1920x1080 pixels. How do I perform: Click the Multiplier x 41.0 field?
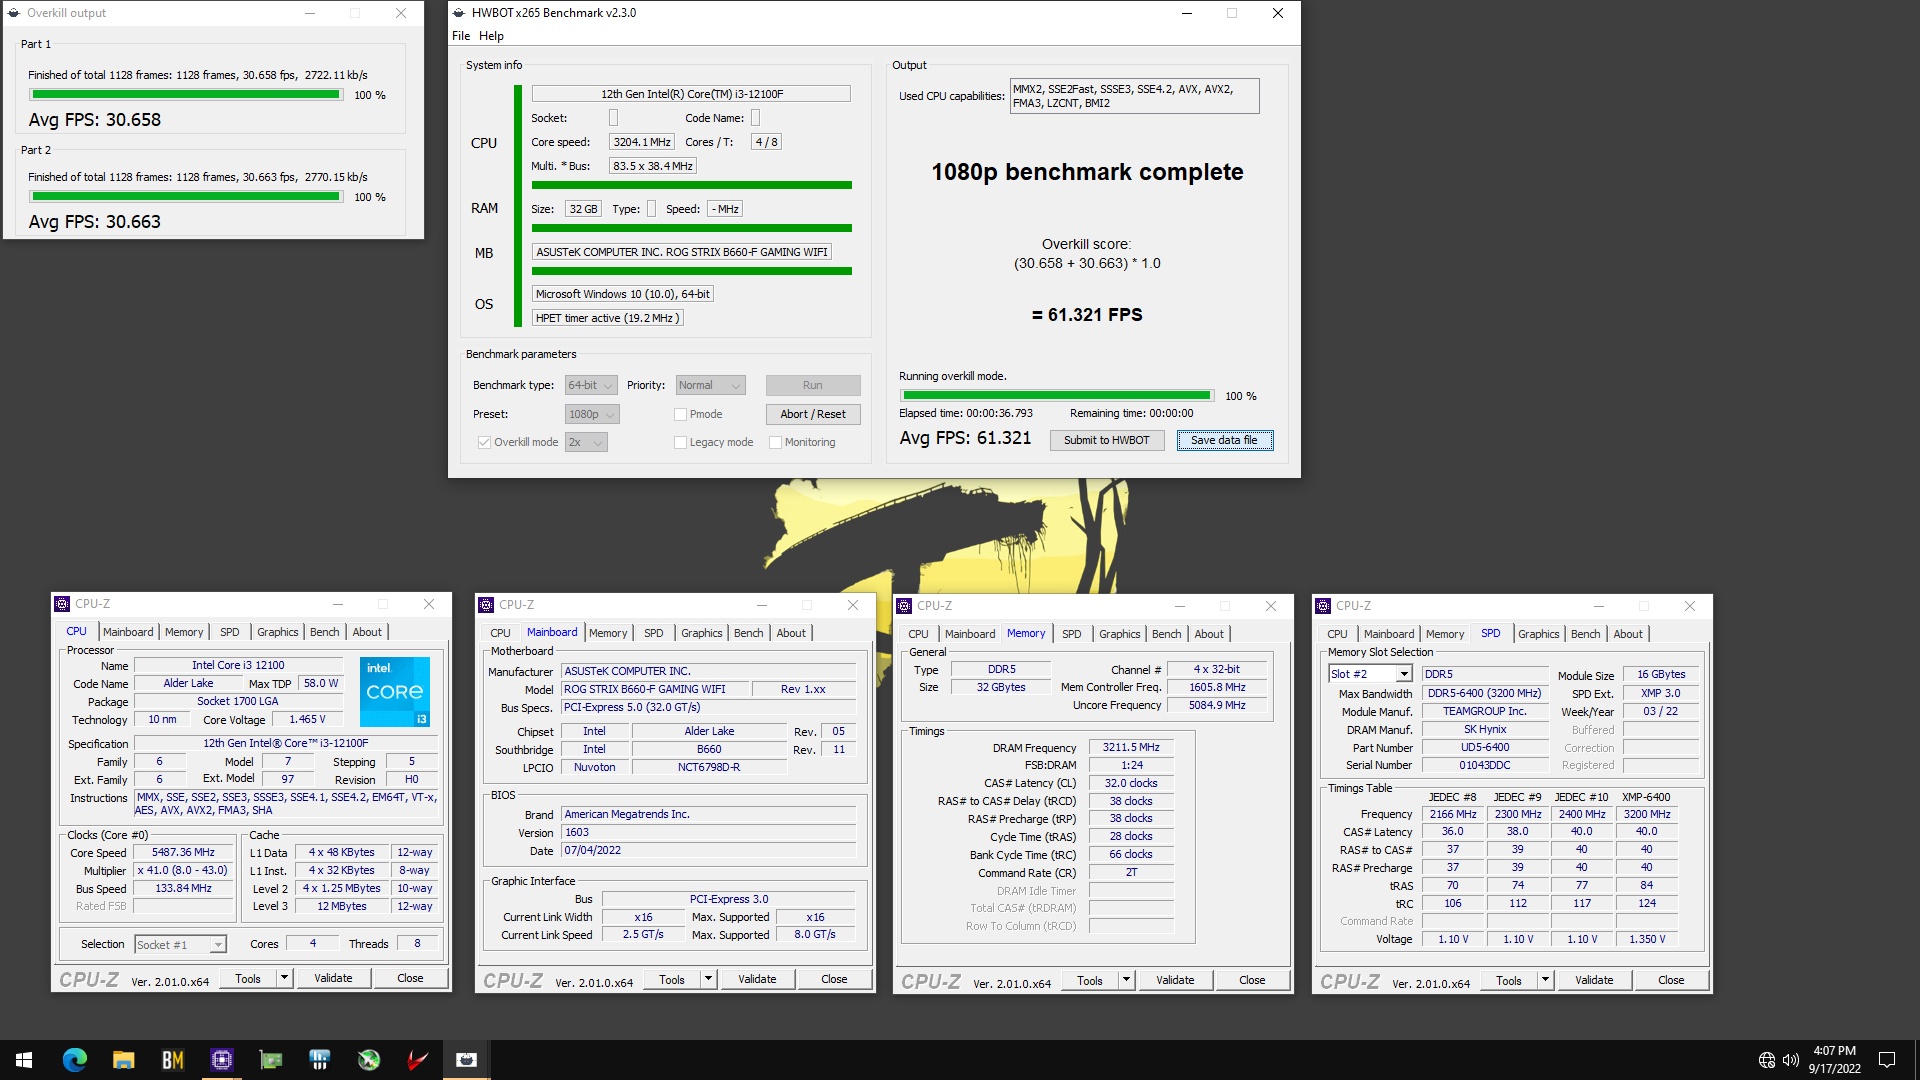click(183, 871)
